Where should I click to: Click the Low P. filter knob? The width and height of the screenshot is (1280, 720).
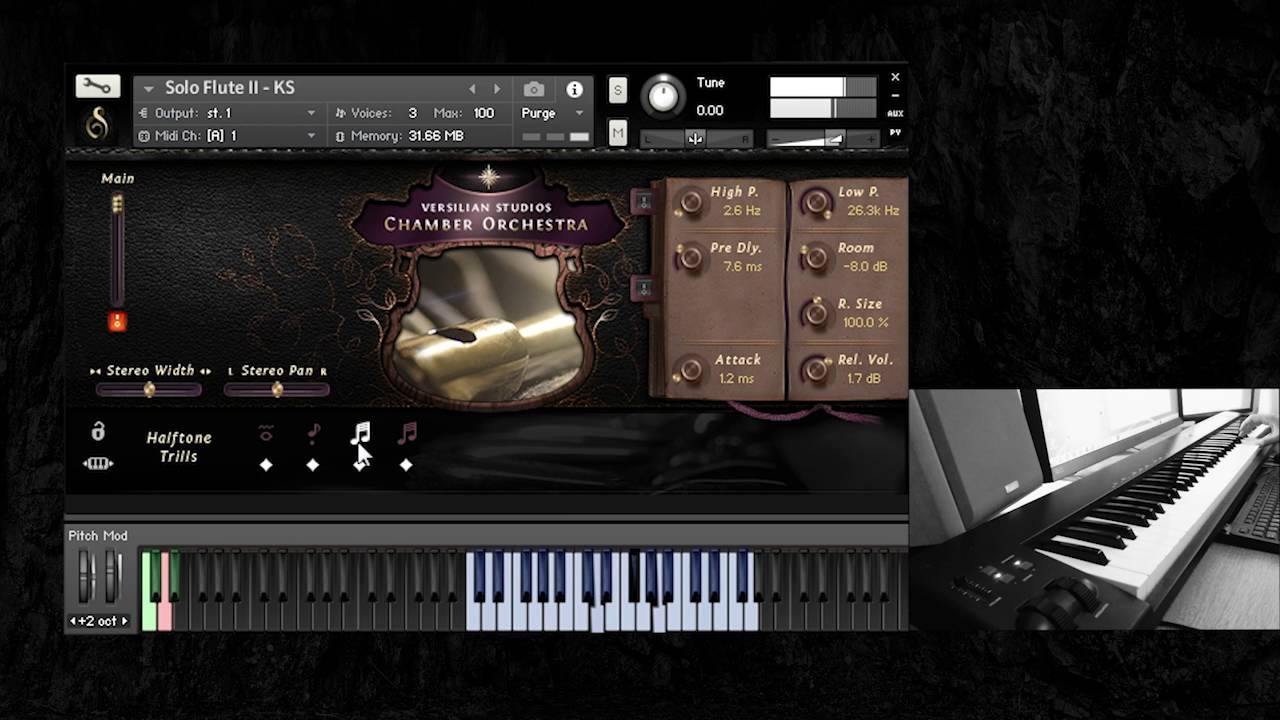817,203
